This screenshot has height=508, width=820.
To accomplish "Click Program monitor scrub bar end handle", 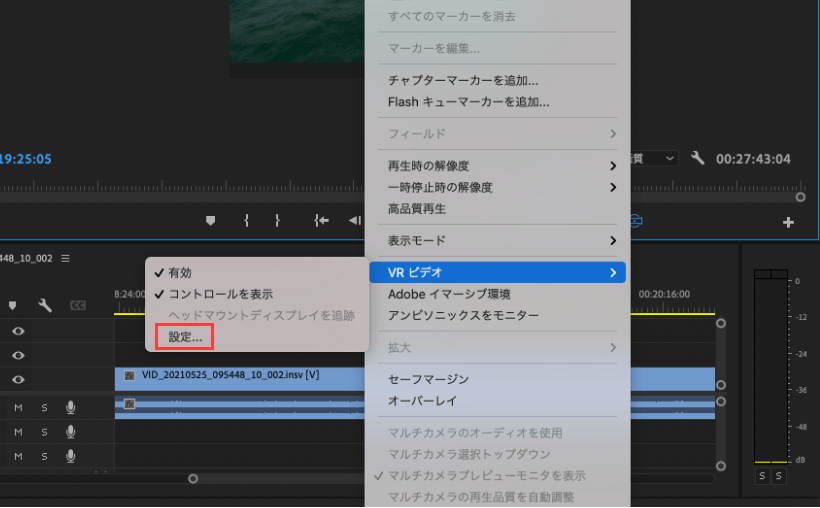I will [x=800, y=197].
